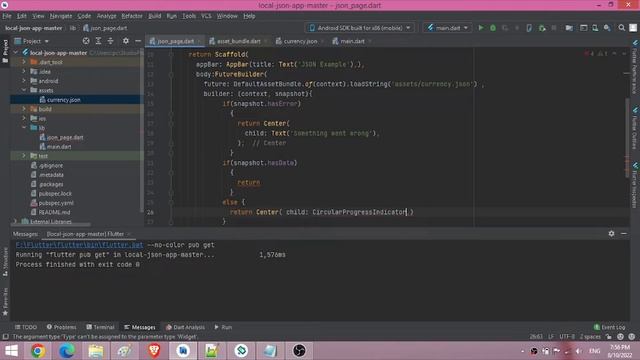640x360 pixels.
Task: Open the Project panel settings gear
Action: point(126,41)
